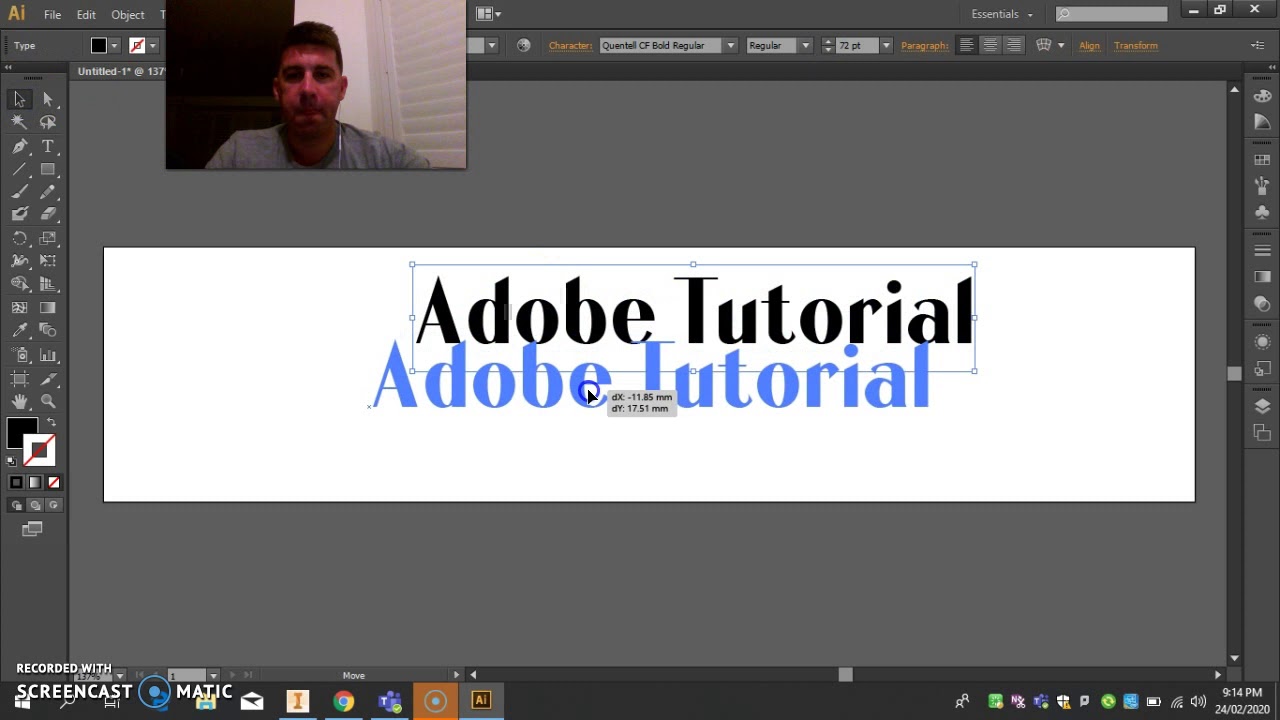Pick the Rectangle tool
Screen dimensions: 1280x720
pos(48,169)
